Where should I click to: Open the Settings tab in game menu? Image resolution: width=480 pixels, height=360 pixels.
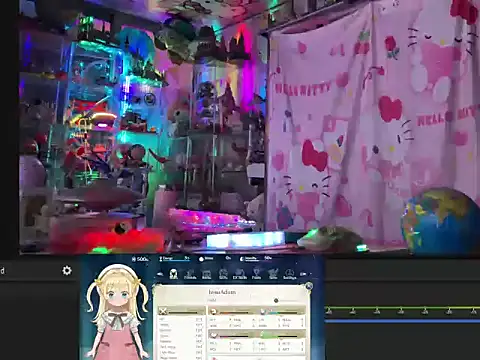[x=289, y=274]
